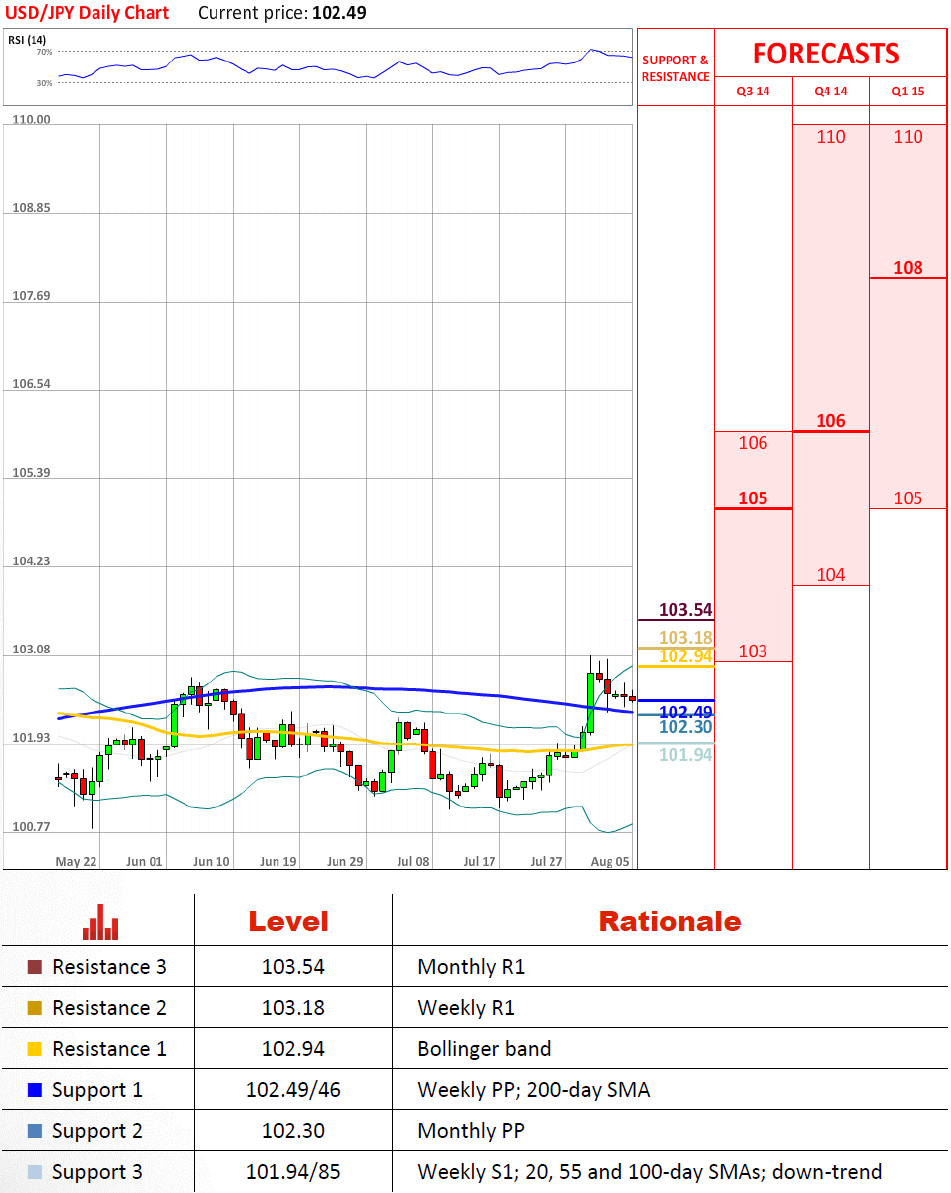Viewport: 951px width, 1193px height.
Task: Click the Support 1 row label
Action: click(x=97, y=1091)
